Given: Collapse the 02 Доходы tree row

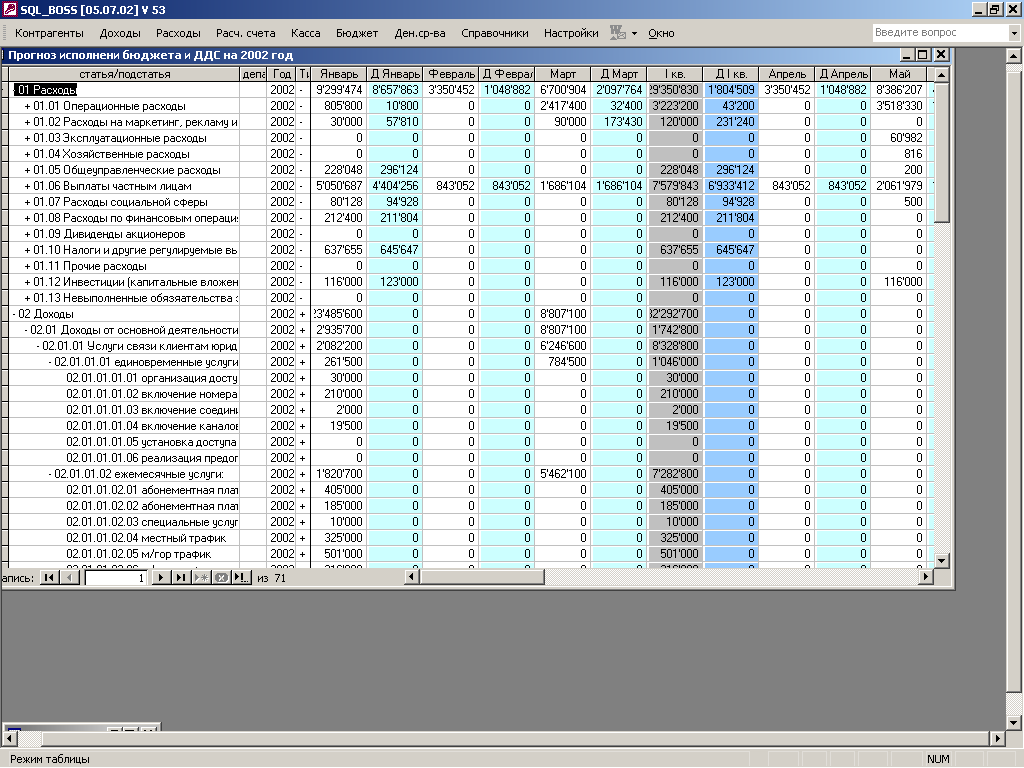Looking at the screenshot, I should click(15, 314).
